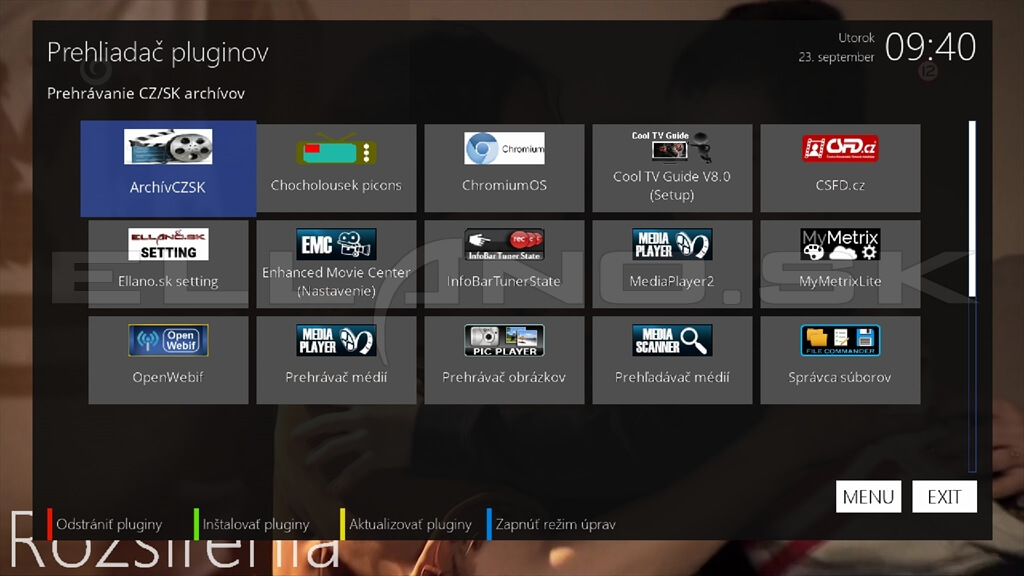This screenshot has height=576, width=1024.
Task: Open the Media Scanner Prehľadávač médií icon
Action: pyautogui.click(x=672, y=340)
